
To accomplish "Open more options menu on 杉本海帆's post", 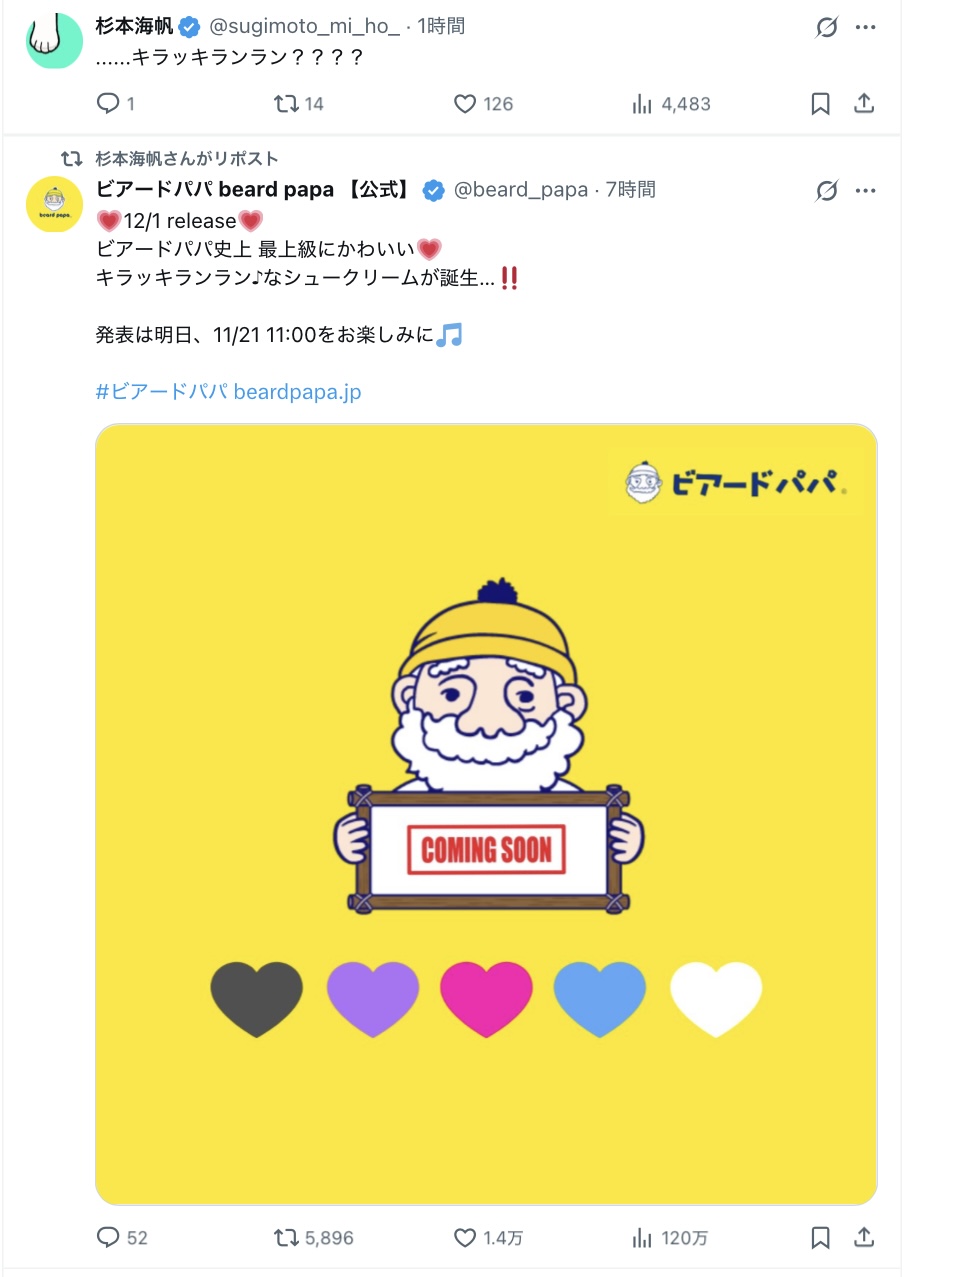I will [866, 27].
